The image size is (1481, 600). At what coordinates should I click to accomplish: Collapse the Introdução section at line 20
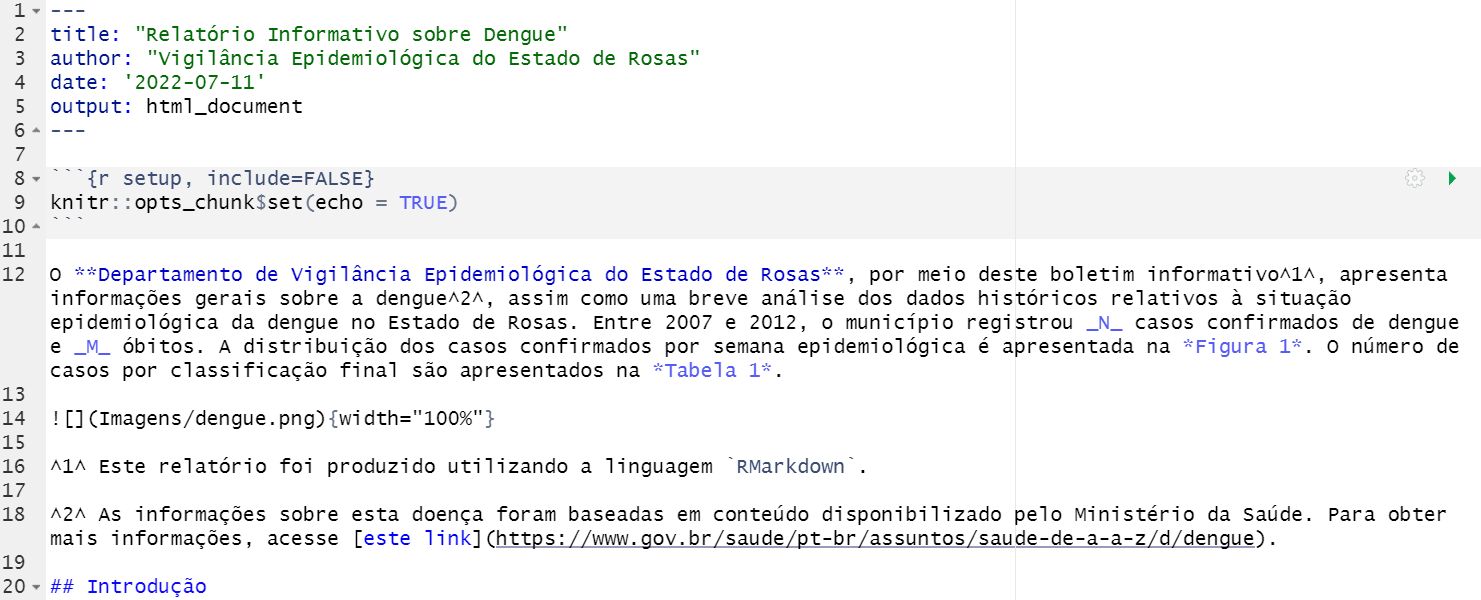click(37, 587)
